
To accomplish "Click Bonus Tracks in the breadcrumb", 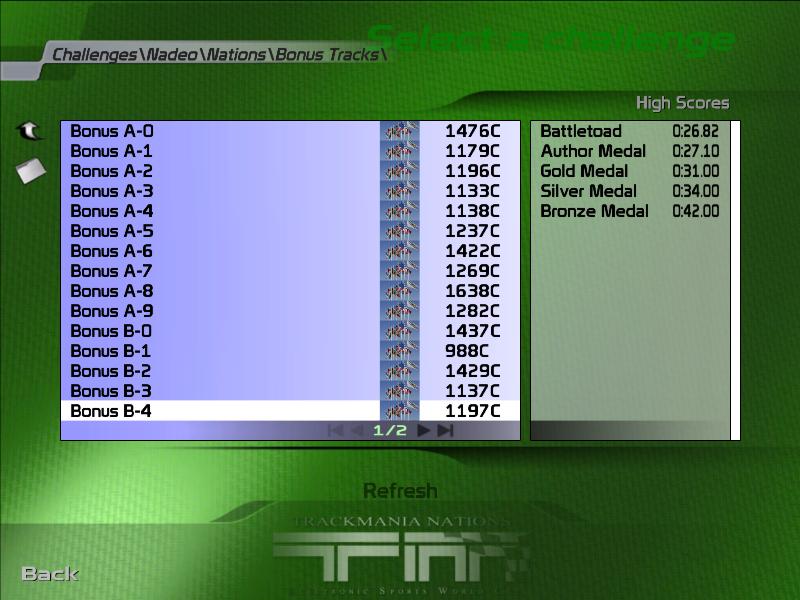I will coord(328,54).
